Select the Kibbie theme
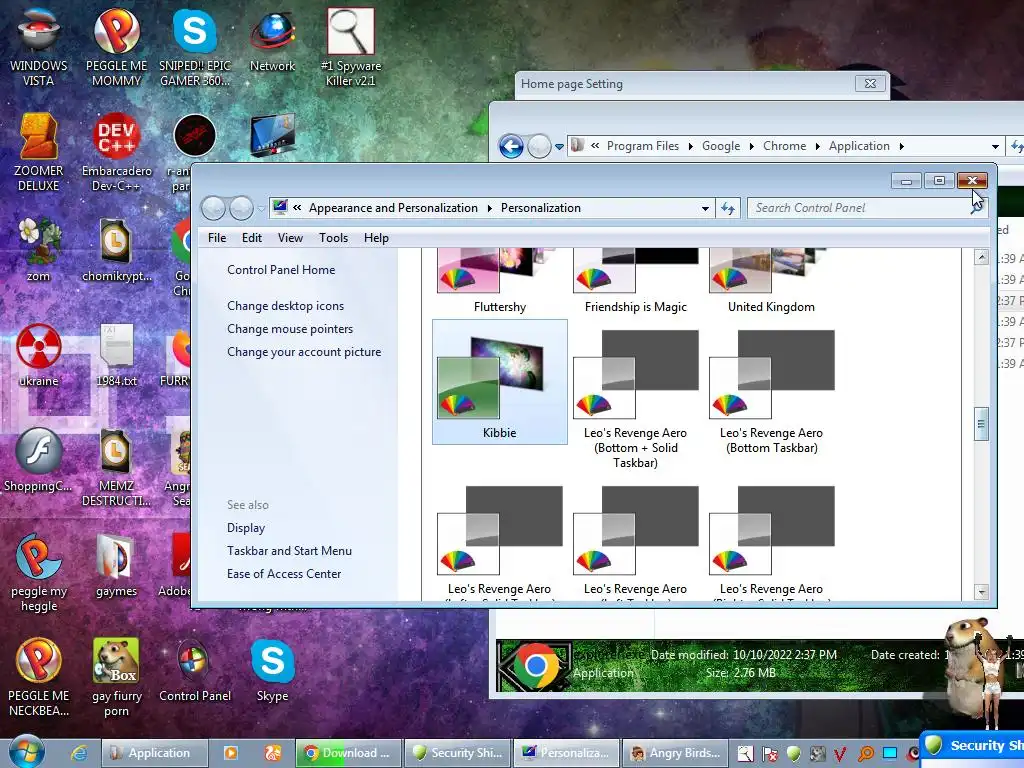The width and height of the screenshot is (1024, 768). [500, 382]
